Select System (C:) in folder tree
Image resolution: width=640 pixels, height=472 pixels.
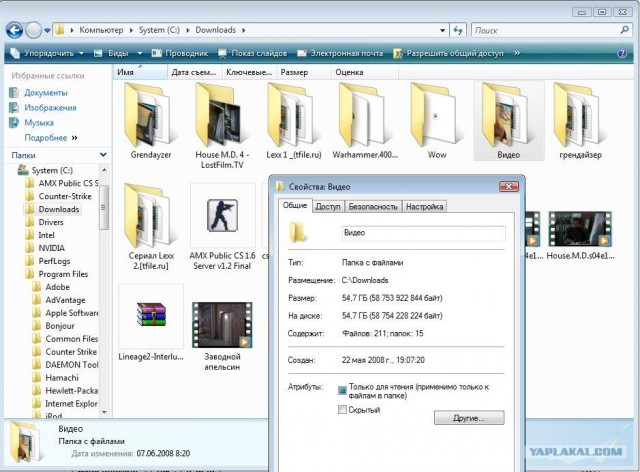point(52,170)
